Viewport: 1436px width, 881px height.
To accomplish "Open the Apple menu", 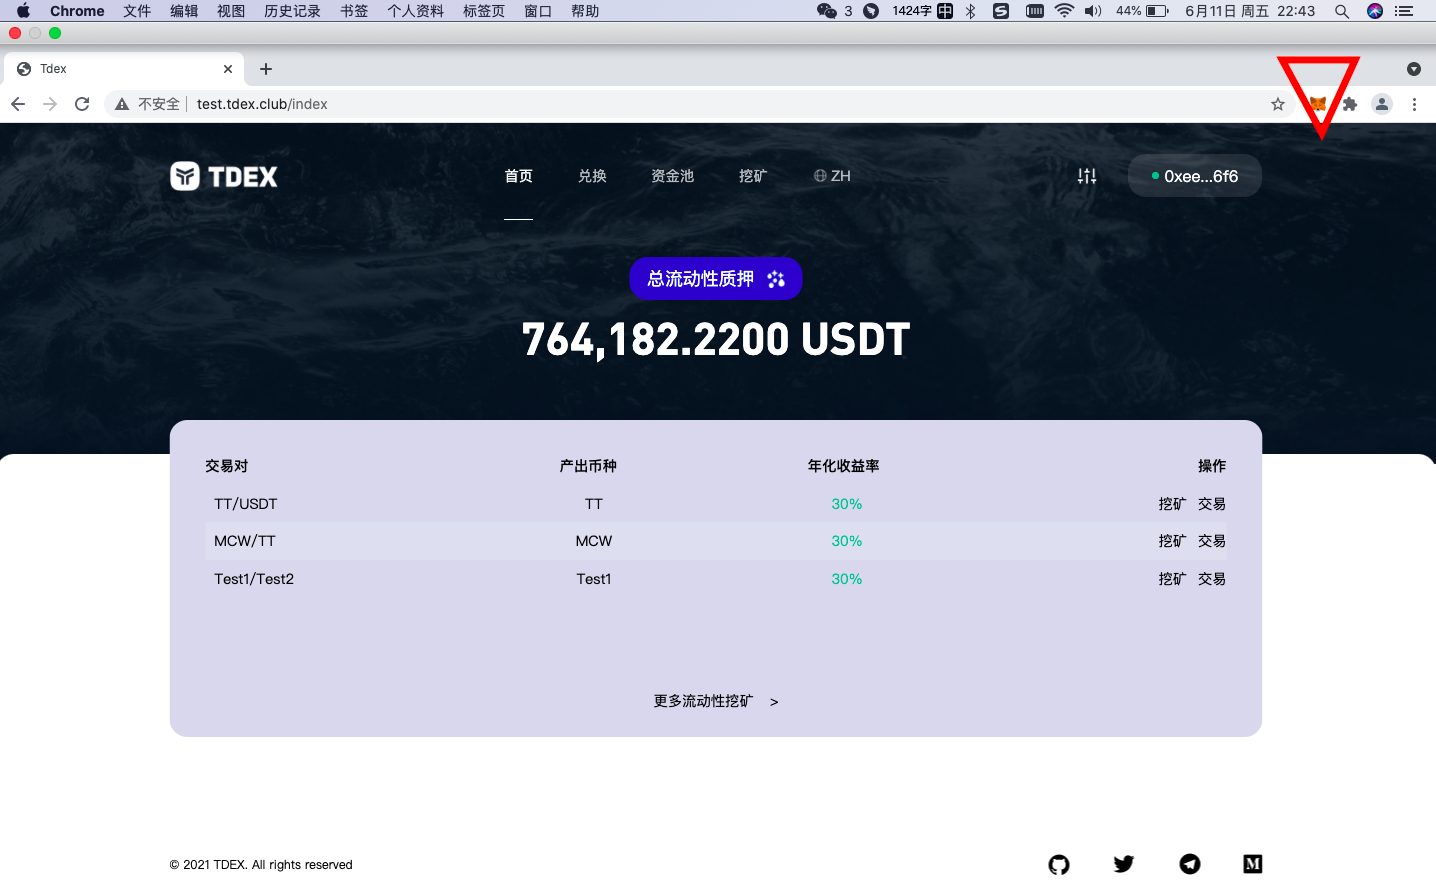I will pos(23,11).
